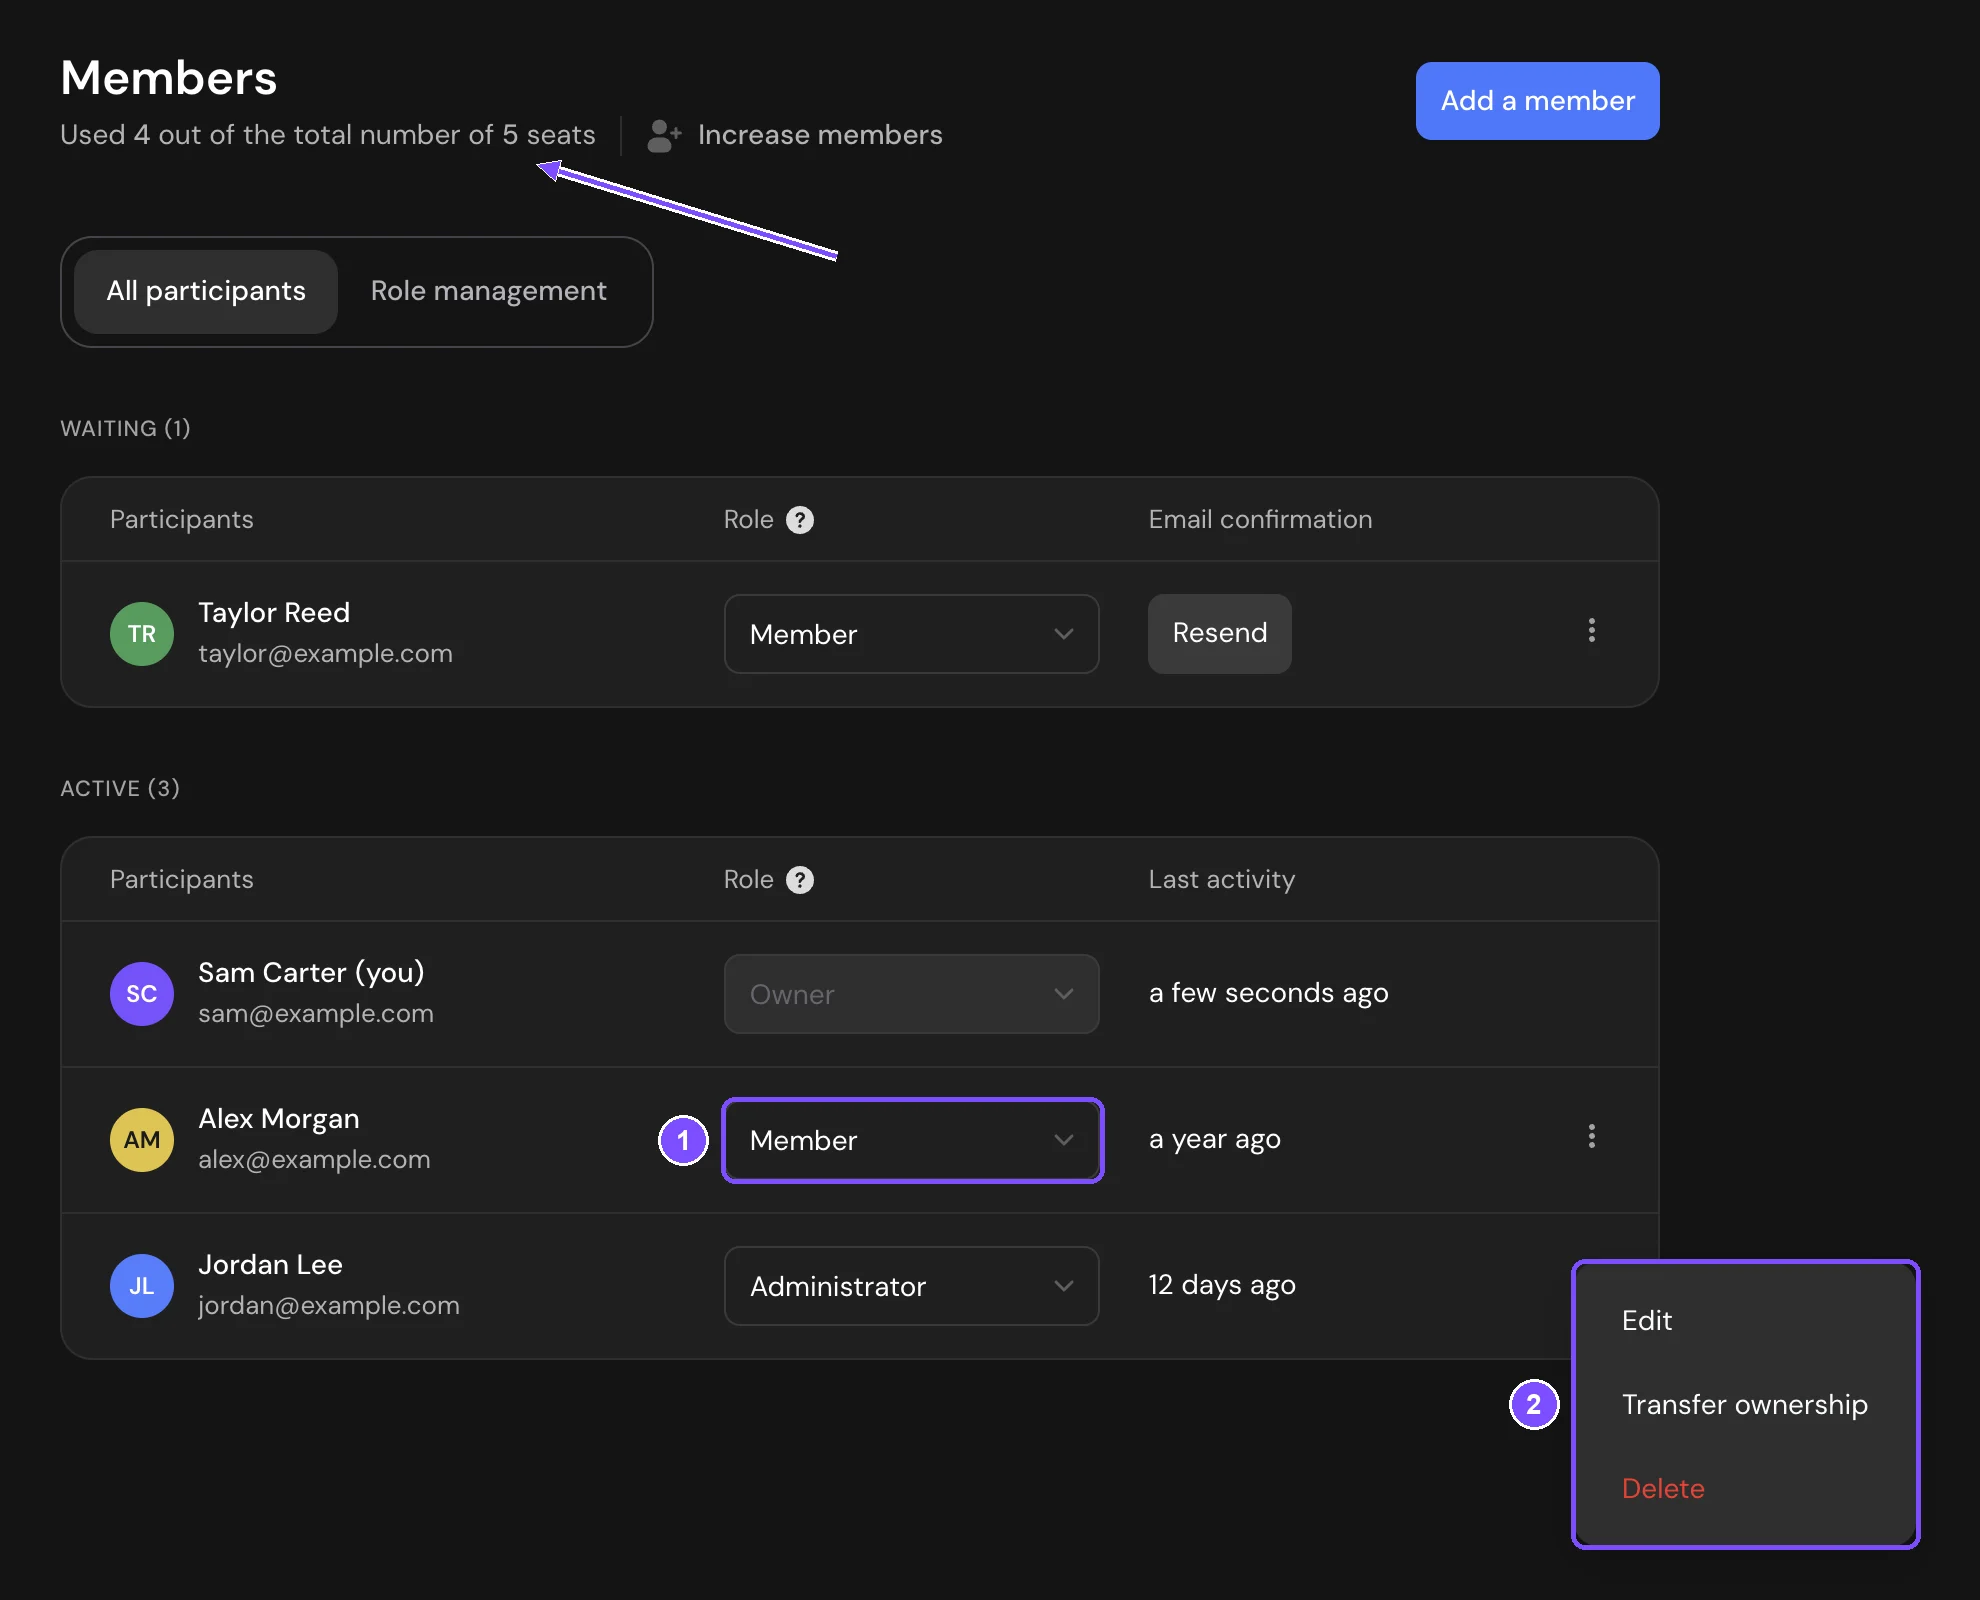Image resolution: width=1980 pixels, height=1600 pixels.
Task: Select the alex@example.com email text
Action: tap(314, 1160)
